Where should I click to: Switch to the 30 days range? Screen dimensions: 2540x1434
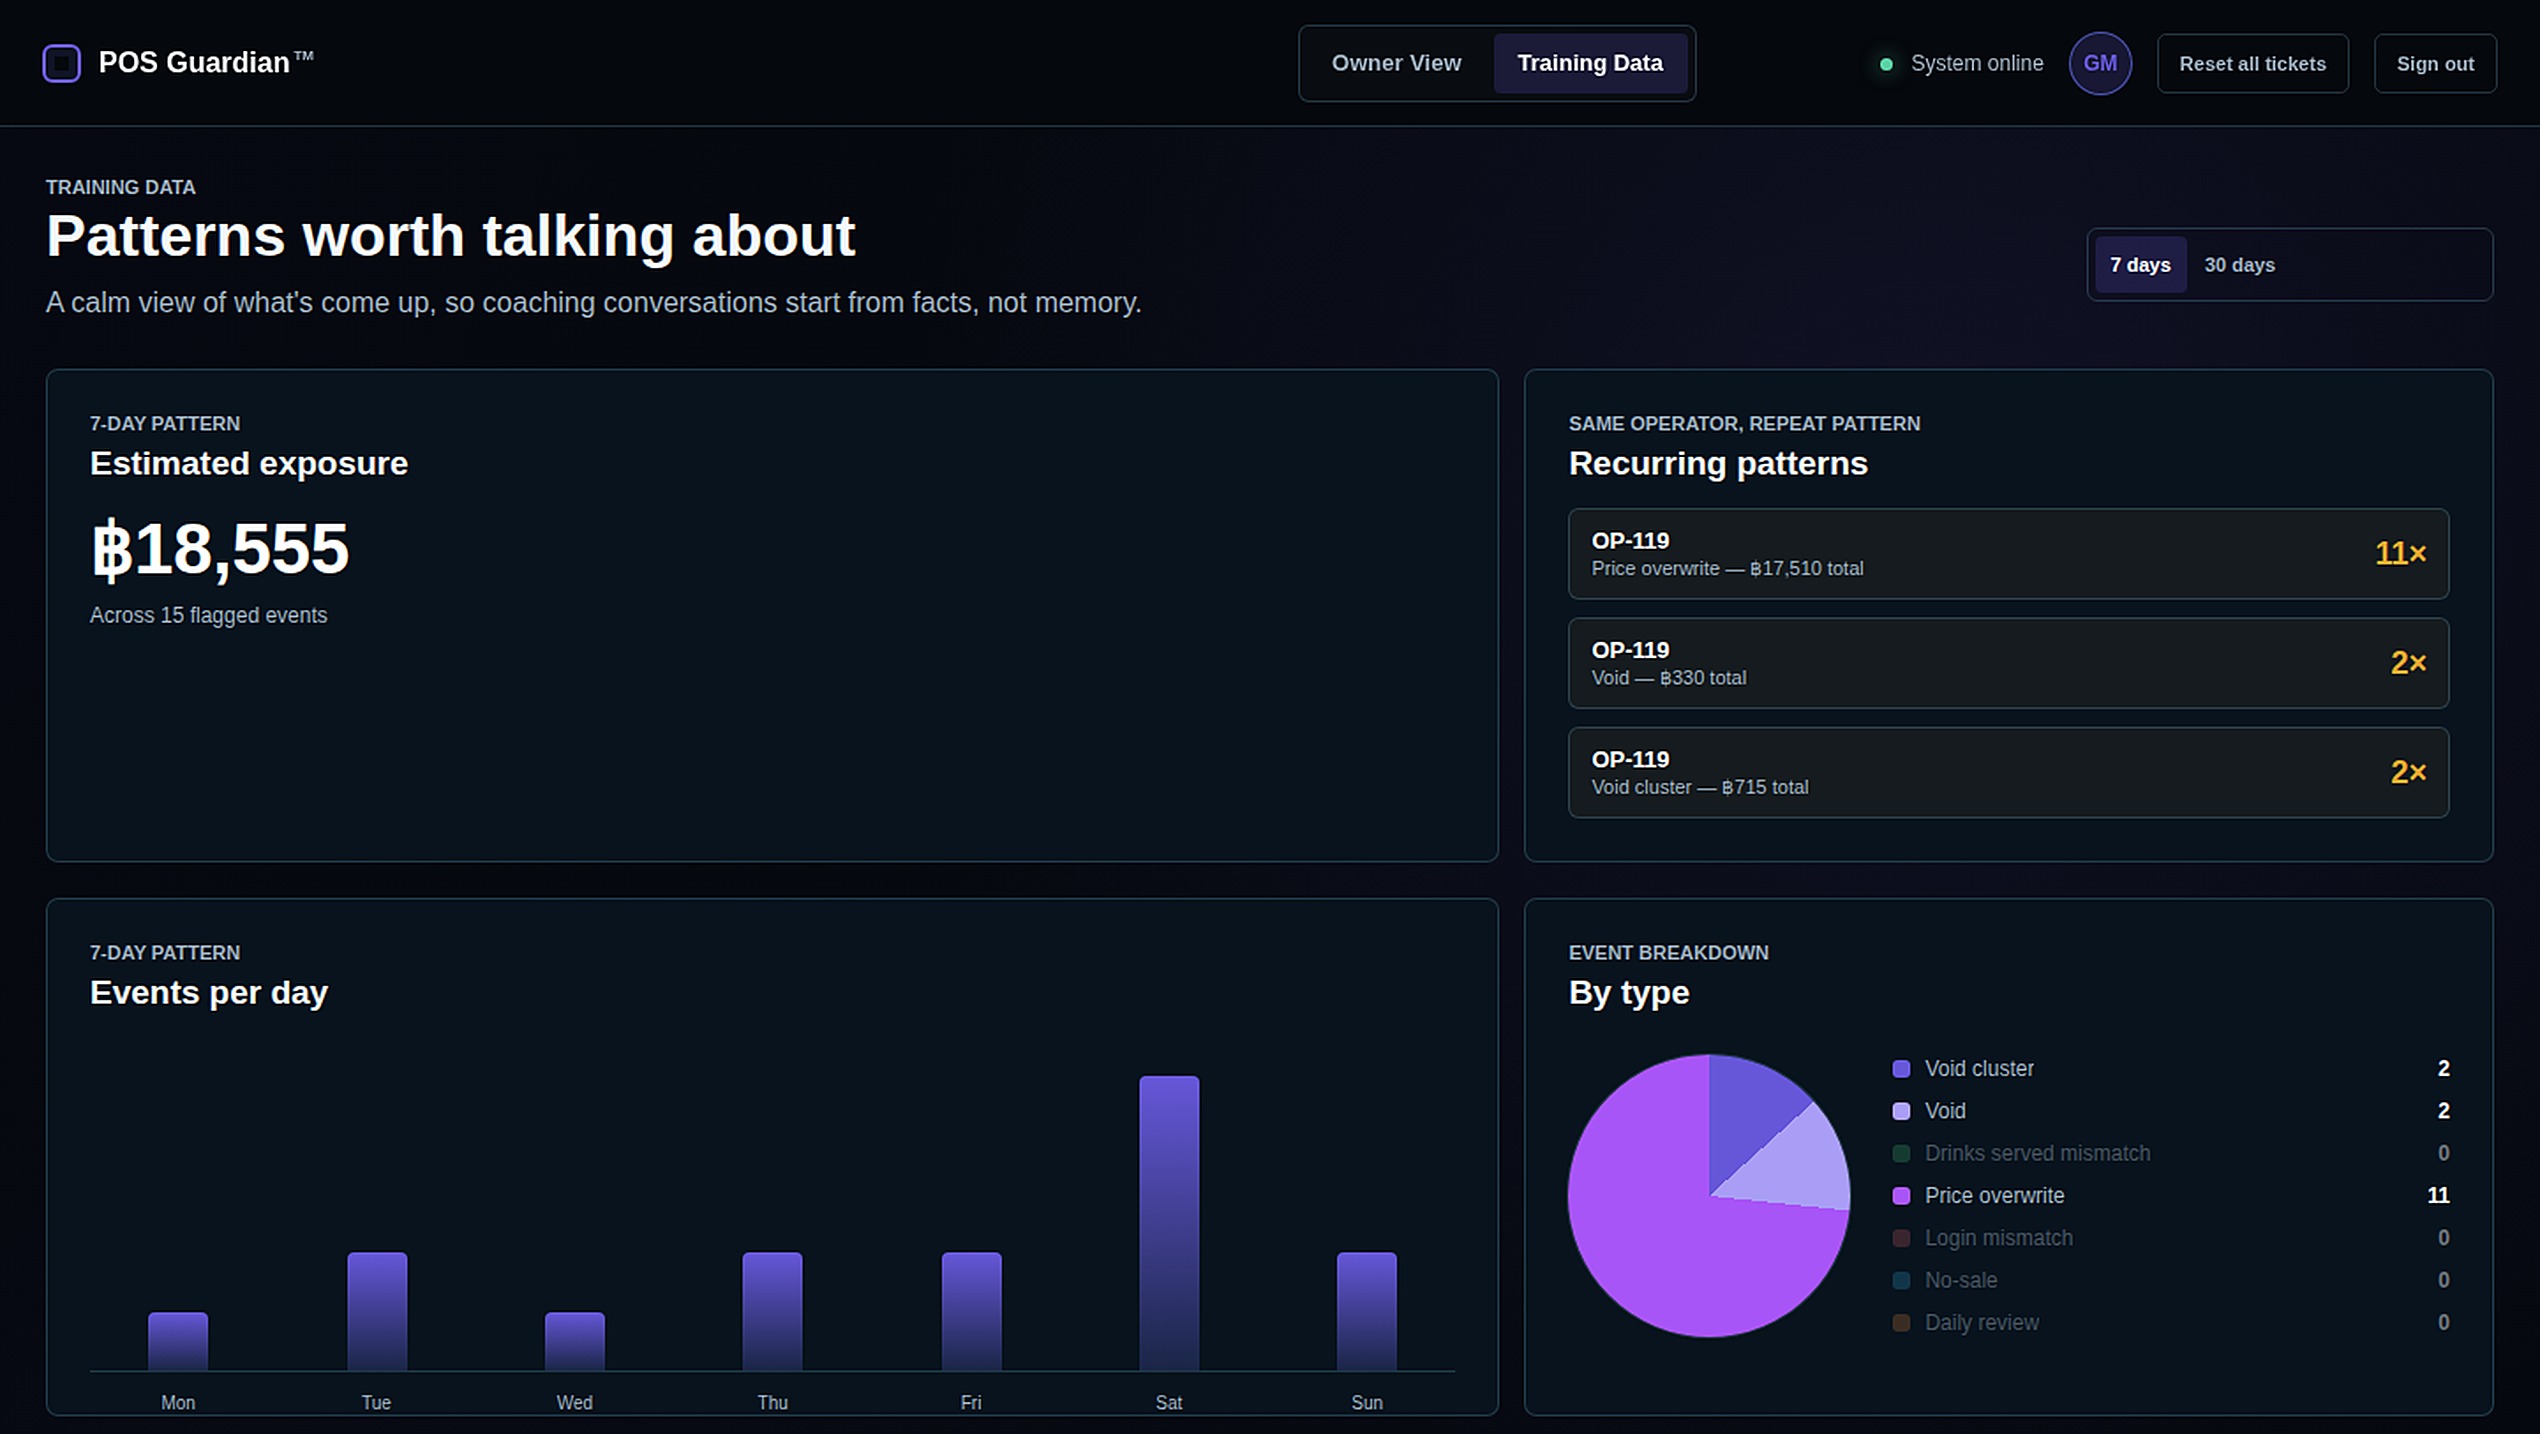pyautogui.click(x=2238, y=265)
